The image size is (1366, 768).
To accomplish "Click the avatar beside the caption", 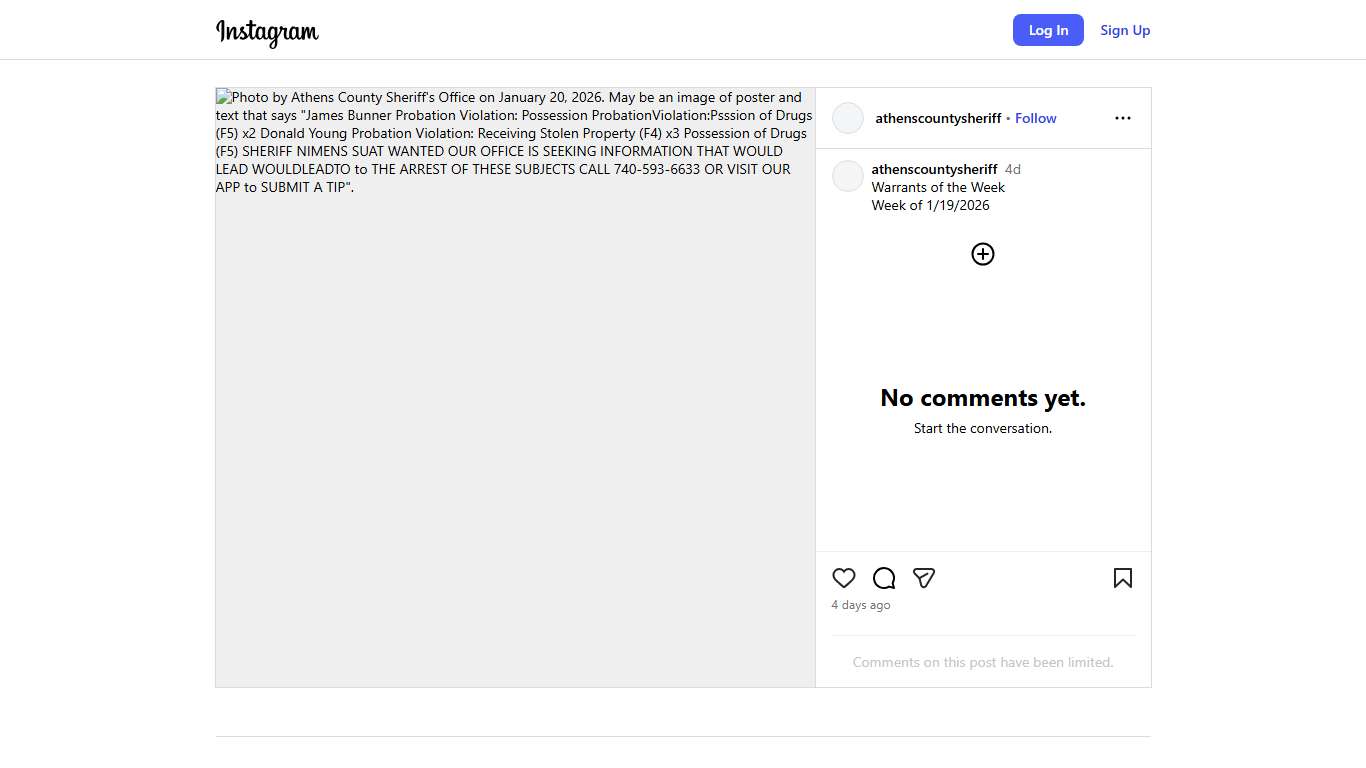I will [x=848, y=176].
